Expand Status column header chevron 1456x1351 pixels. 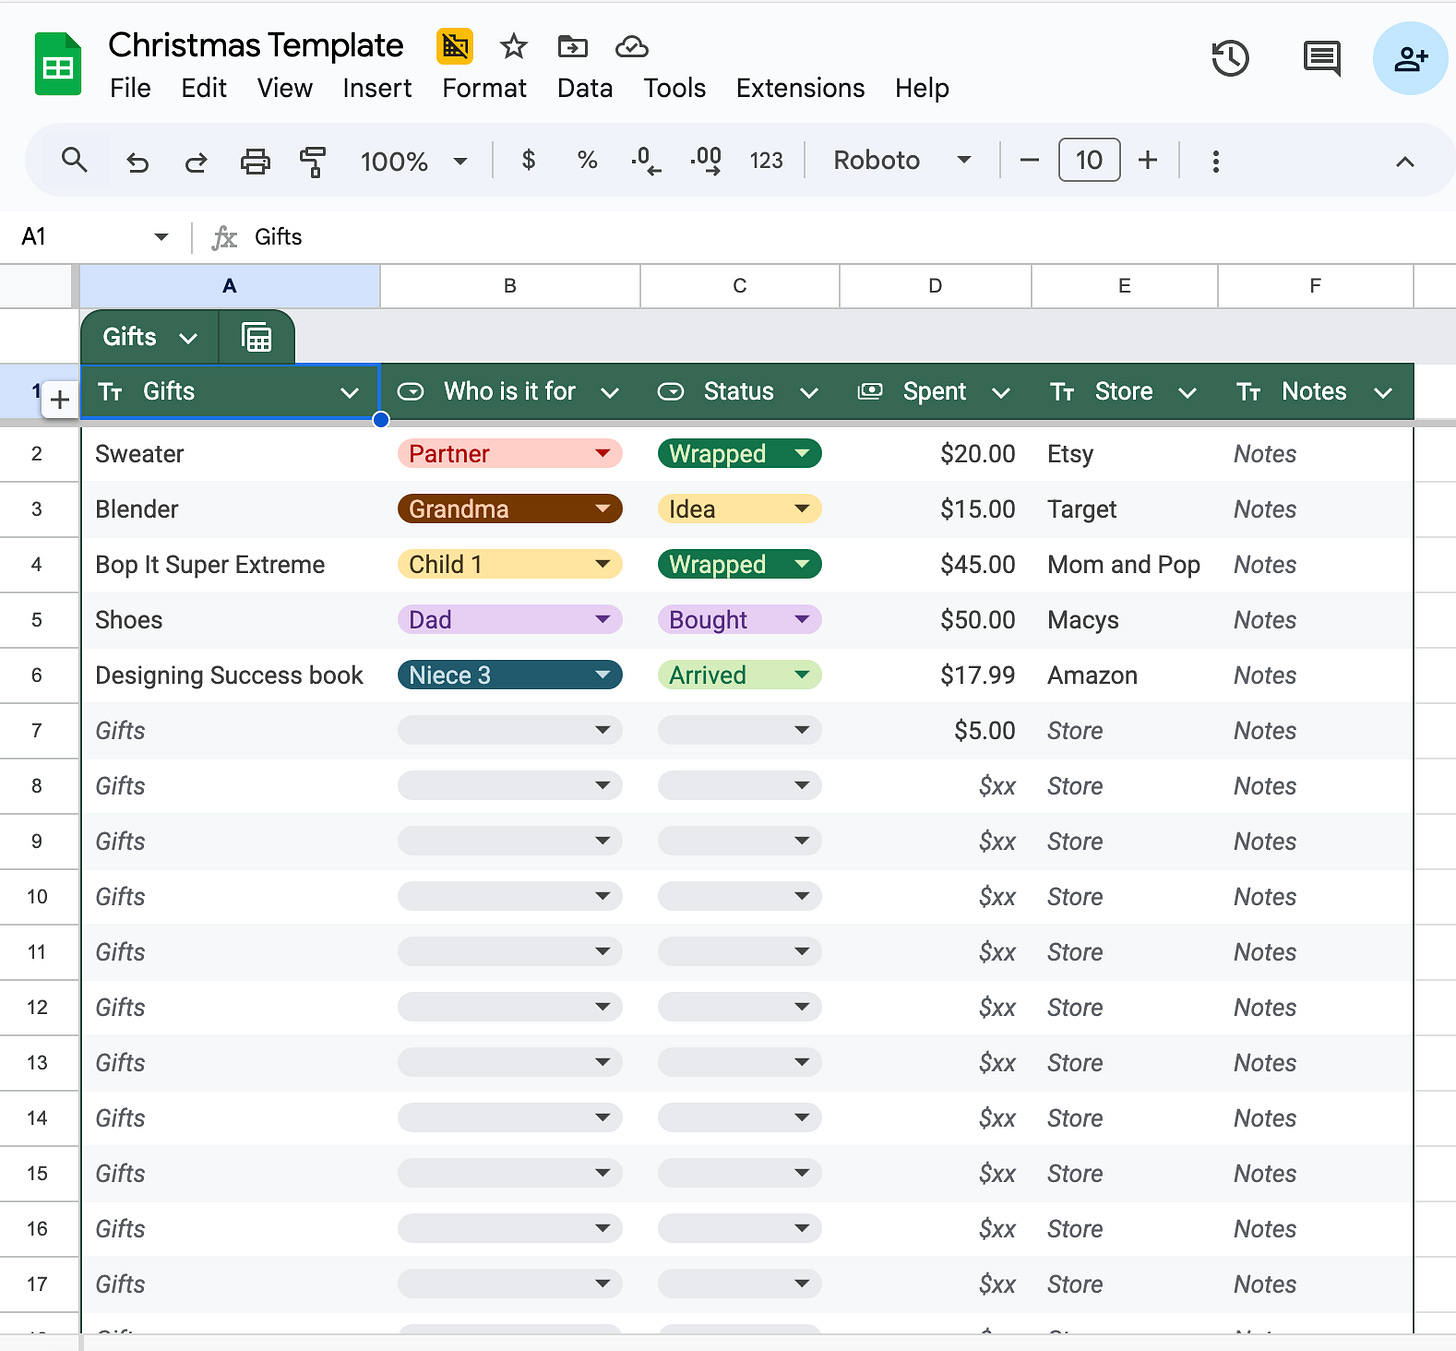(x=809, y=392)
